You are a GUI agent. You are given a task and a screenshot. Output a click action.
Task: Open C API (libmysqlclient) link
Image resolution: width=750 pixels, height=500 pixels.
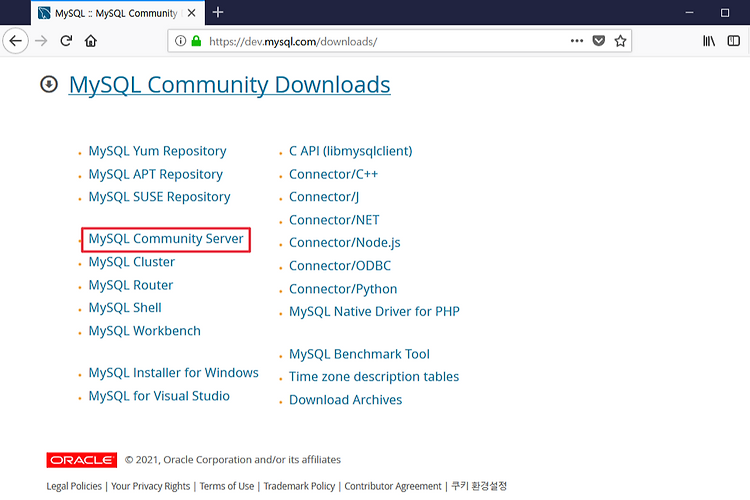[x=351, y=151]
